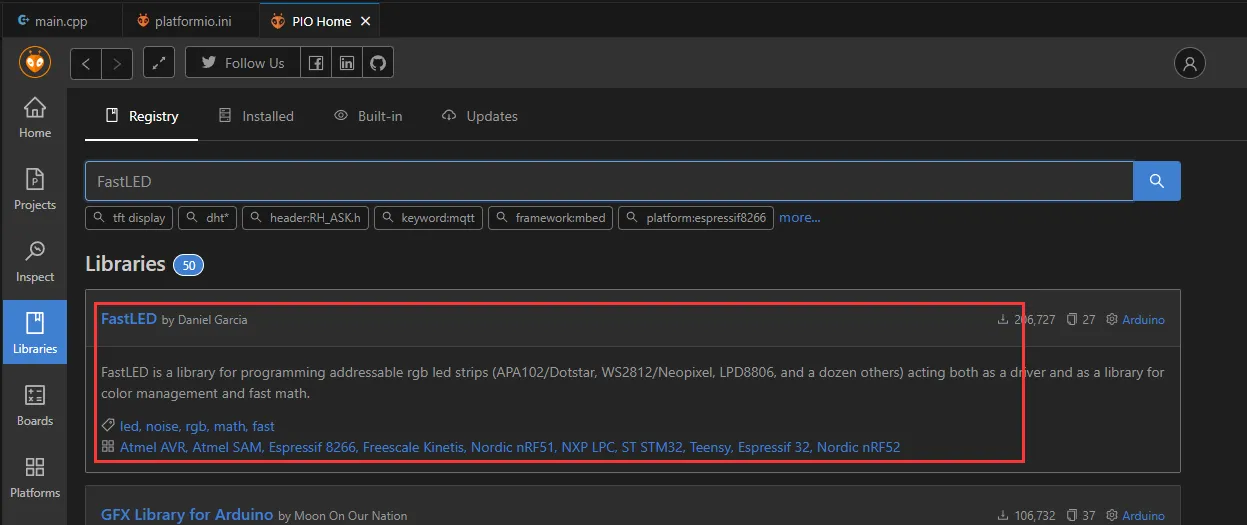This screenshot has width=1247, height=525.
Task: Select Libraries in the sidebar
Action: click(35, 333)
